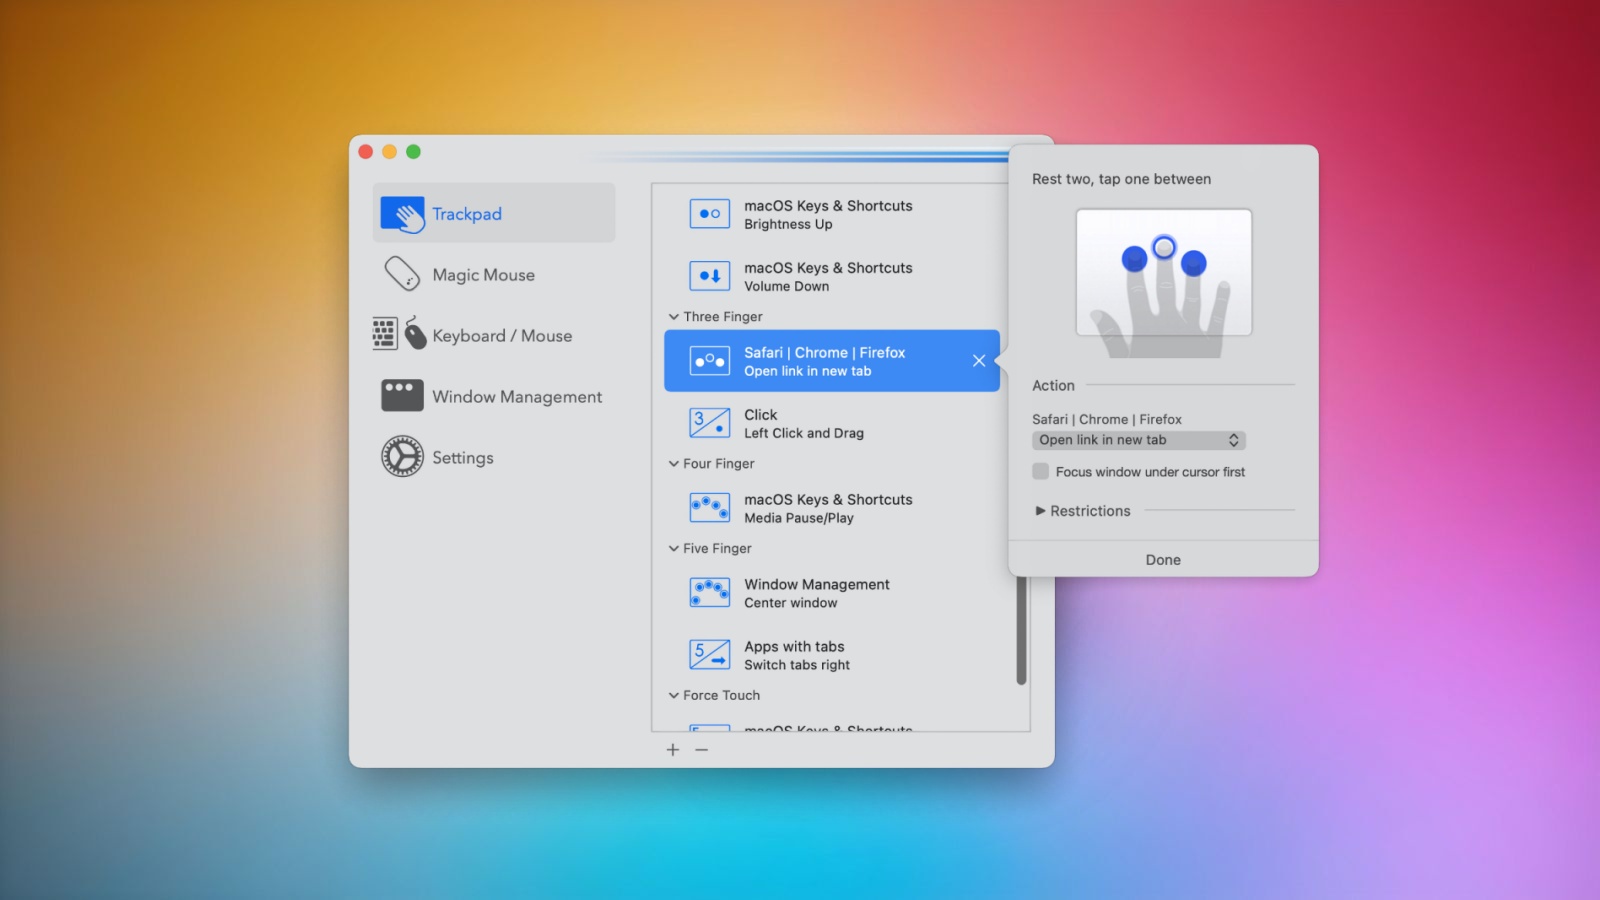Select the Trackpad hand icon in sidebar
The image size is (1600, 900).
coord(402,213)
